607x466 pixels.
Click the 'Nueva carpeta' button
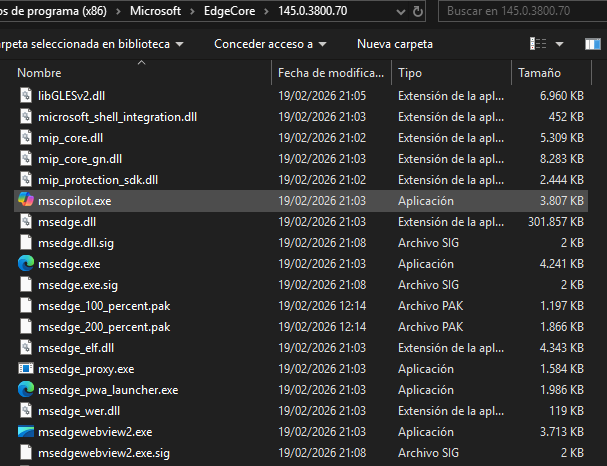point(395,45)
